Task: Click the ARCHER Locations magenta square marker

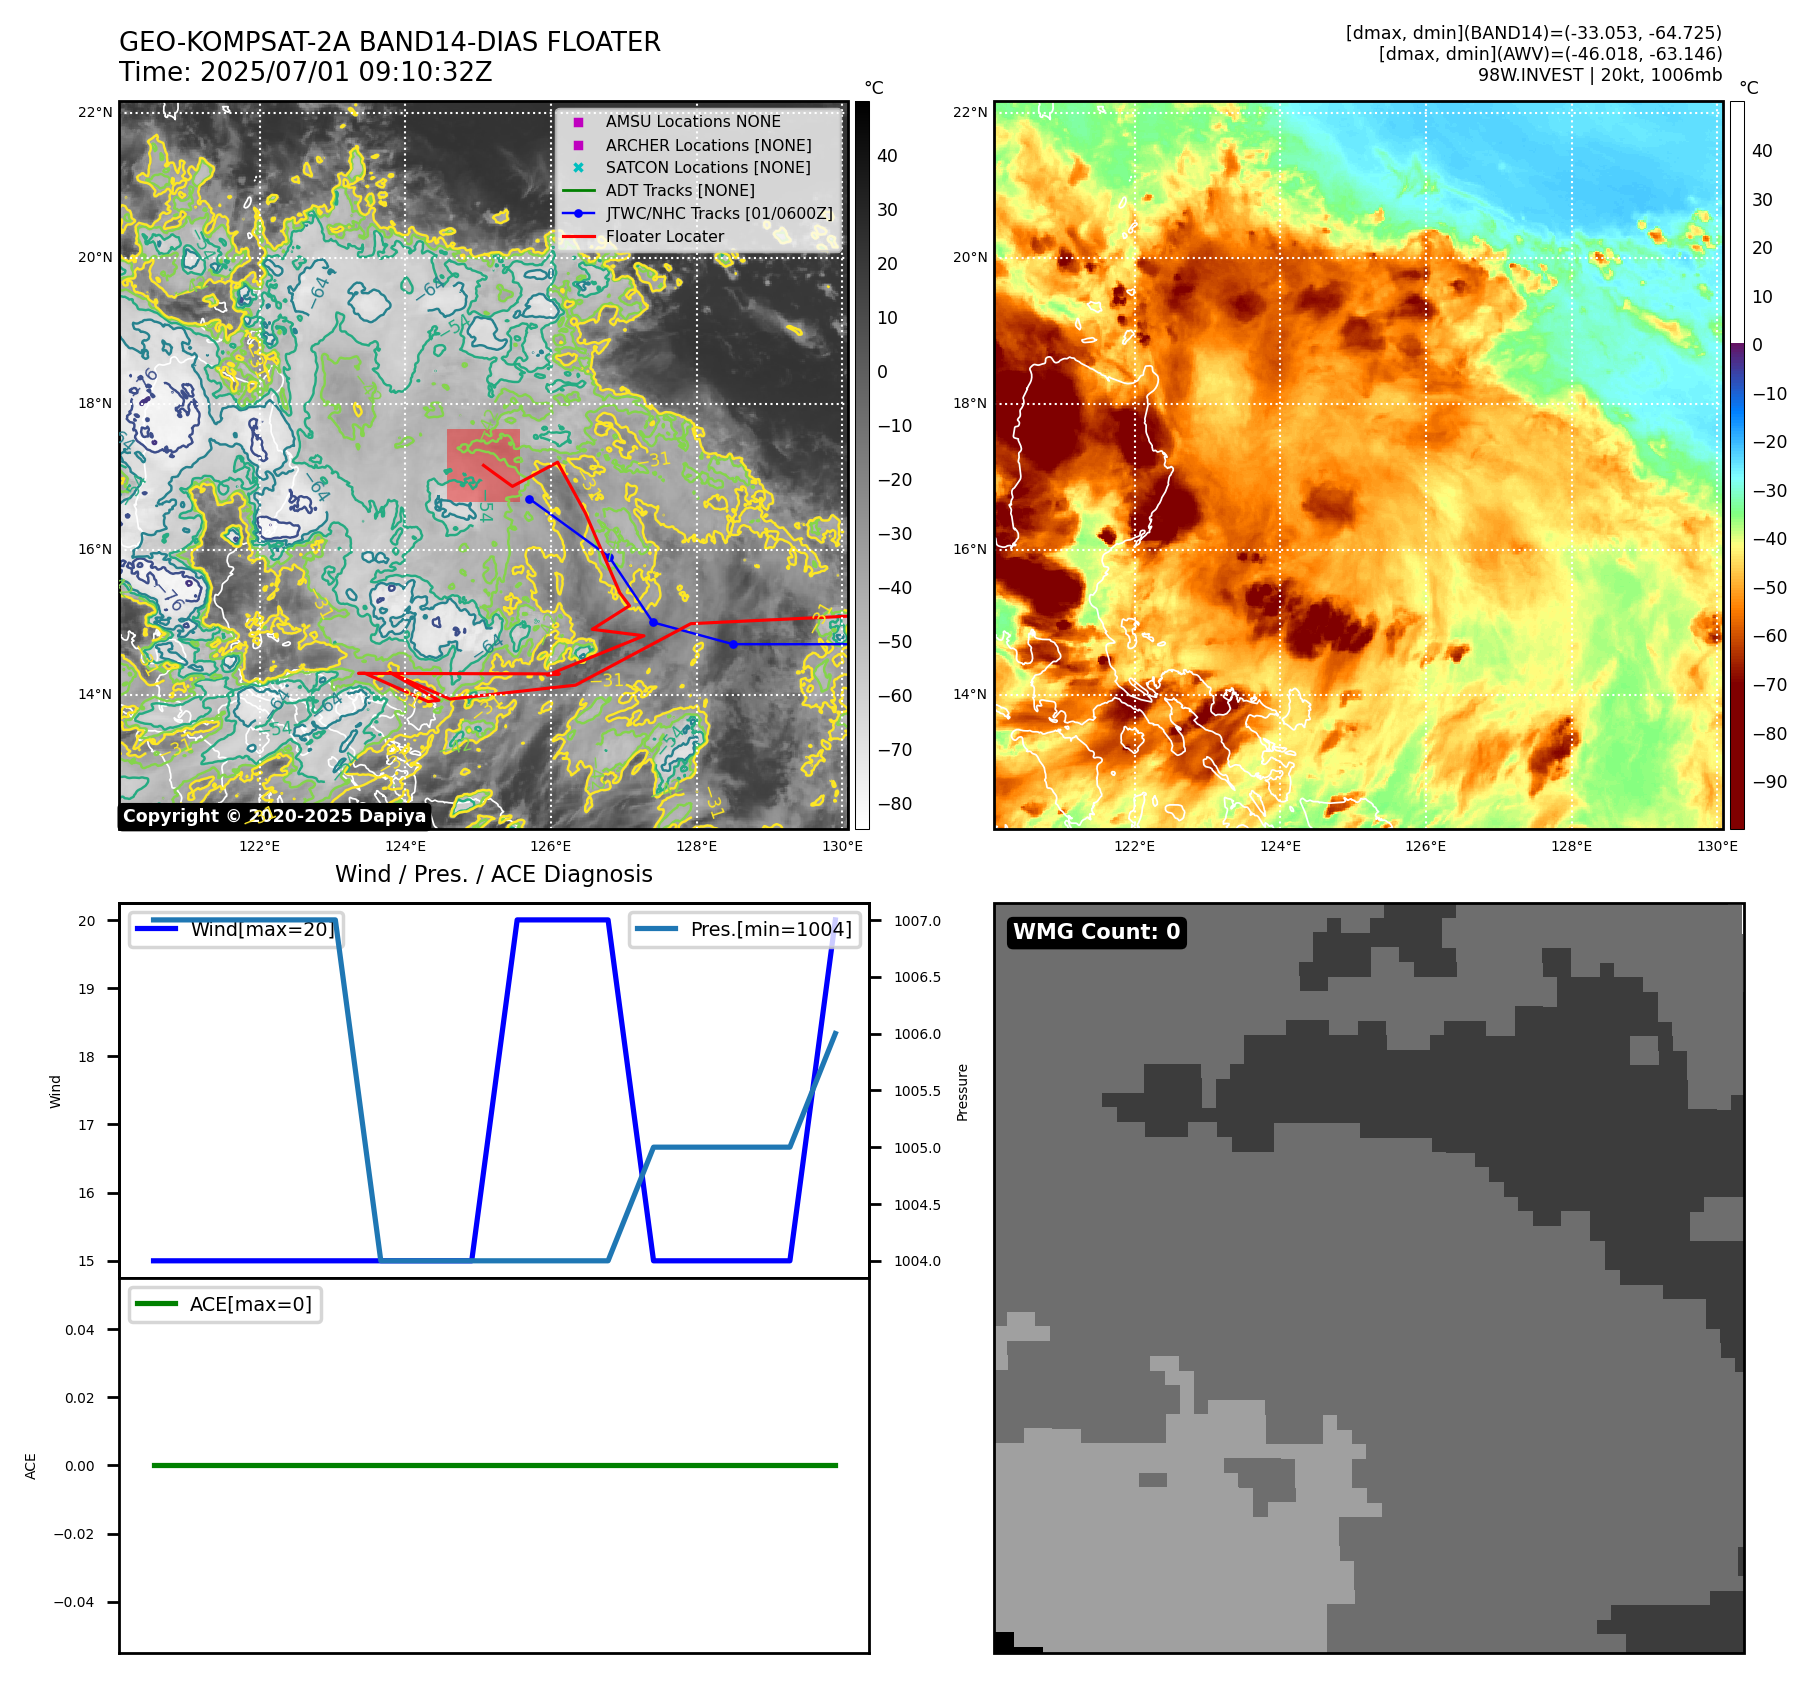Action: click(x=578, y=145)
